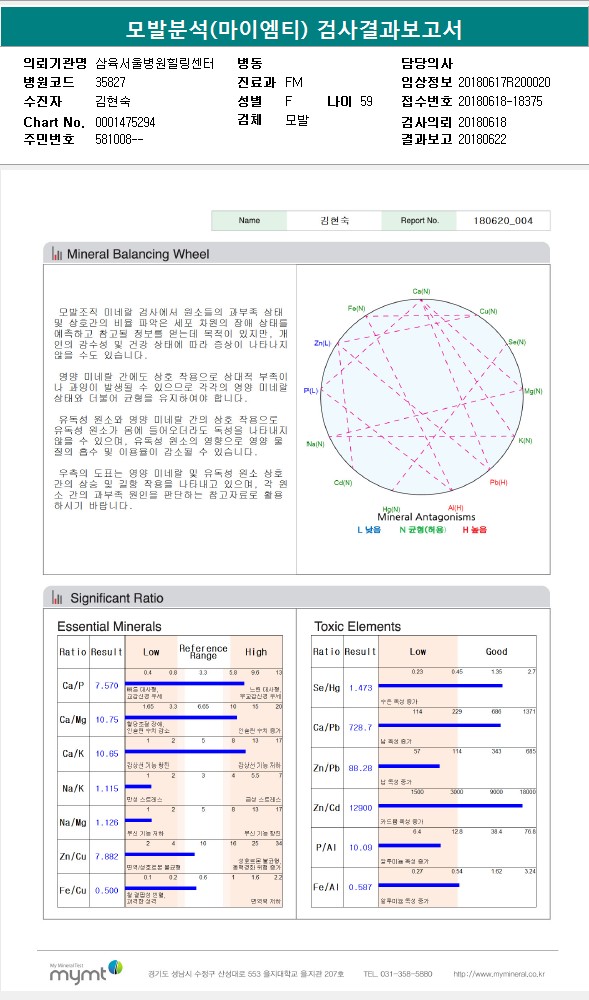Click the Fe(N) label on the wheel

356,308
